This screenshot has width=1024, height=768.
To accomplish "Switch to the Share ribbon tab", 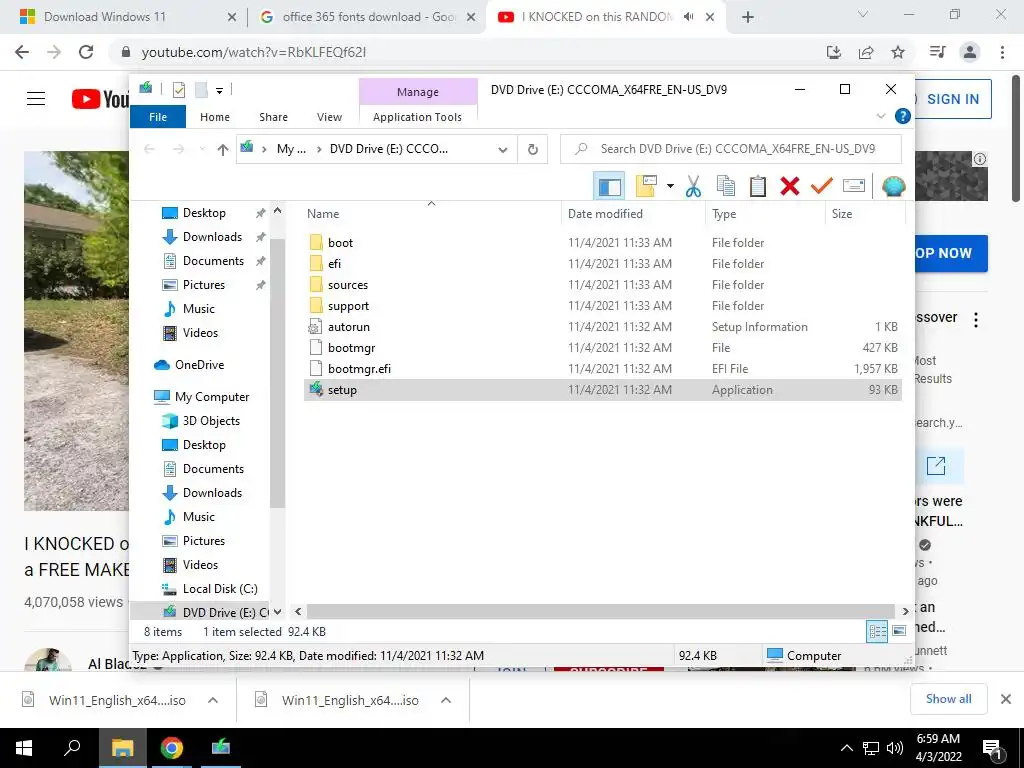I will (x=273, y=117).
